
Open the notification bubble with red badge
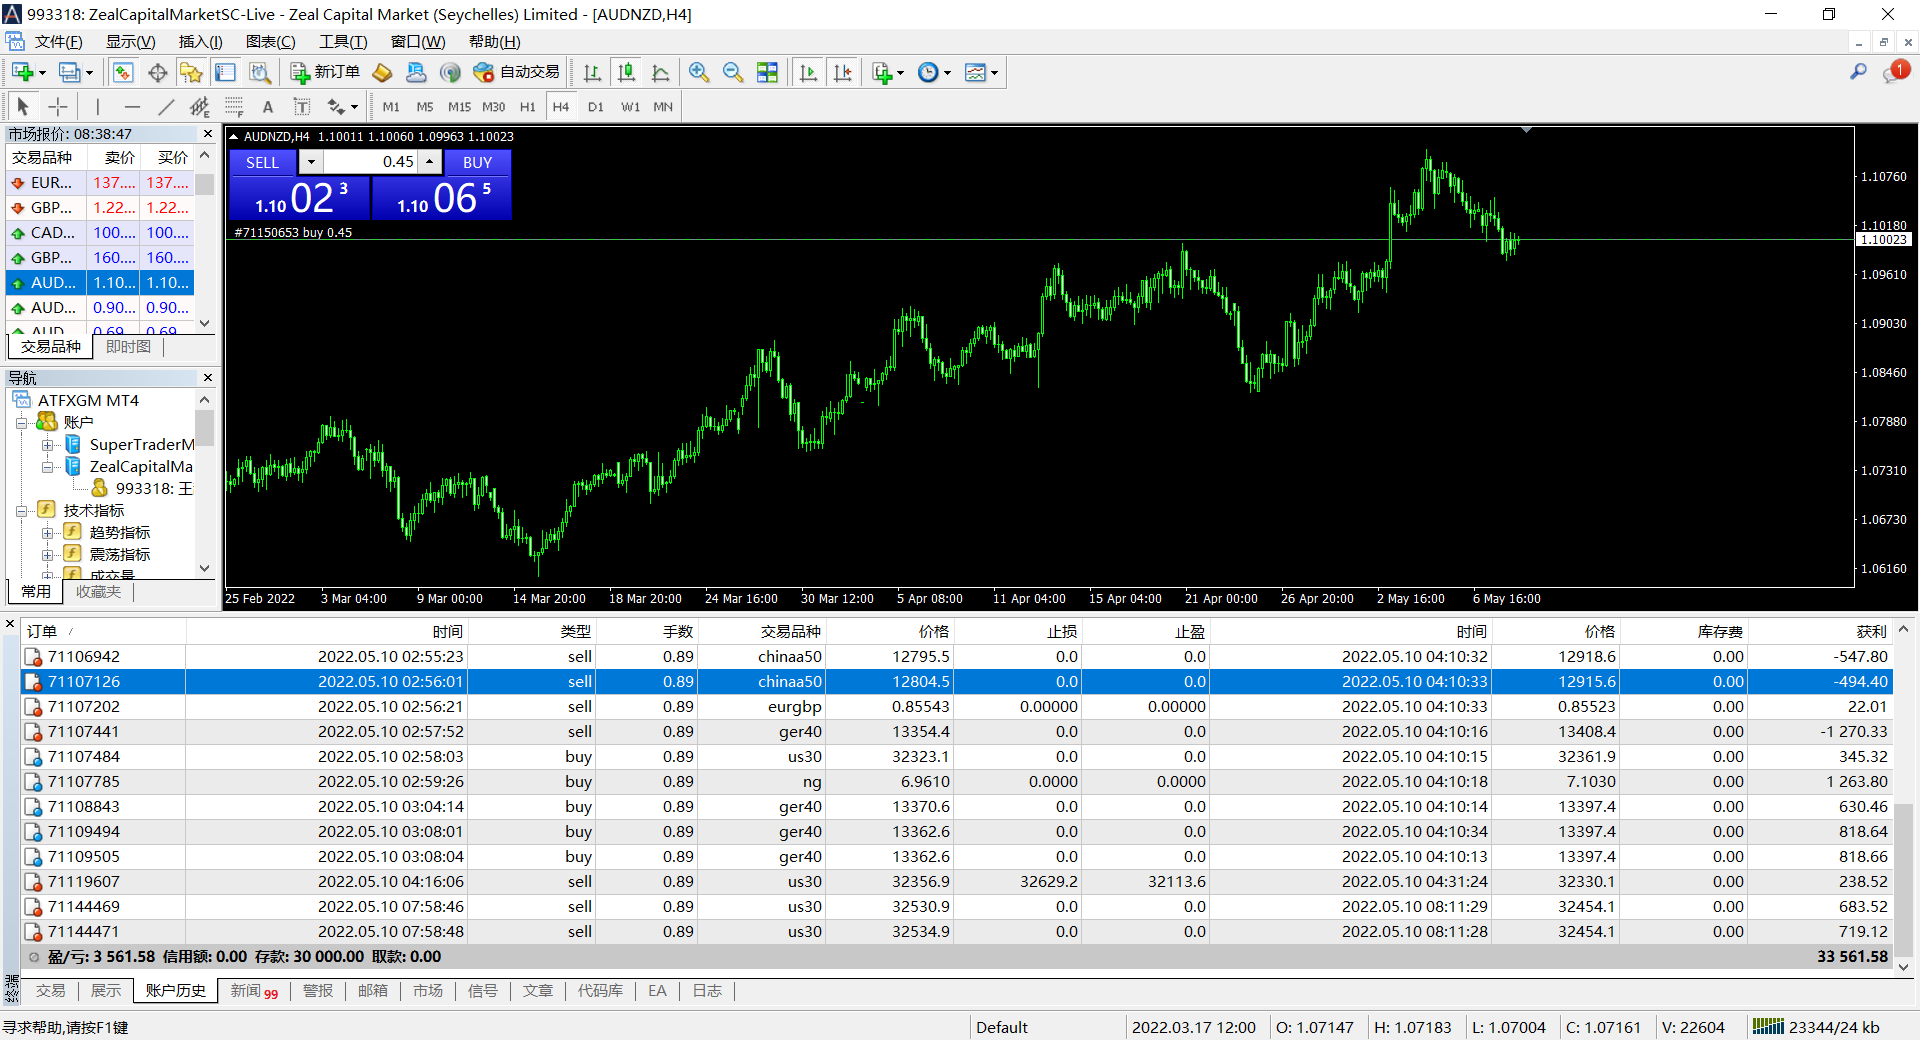[1895, 71]
